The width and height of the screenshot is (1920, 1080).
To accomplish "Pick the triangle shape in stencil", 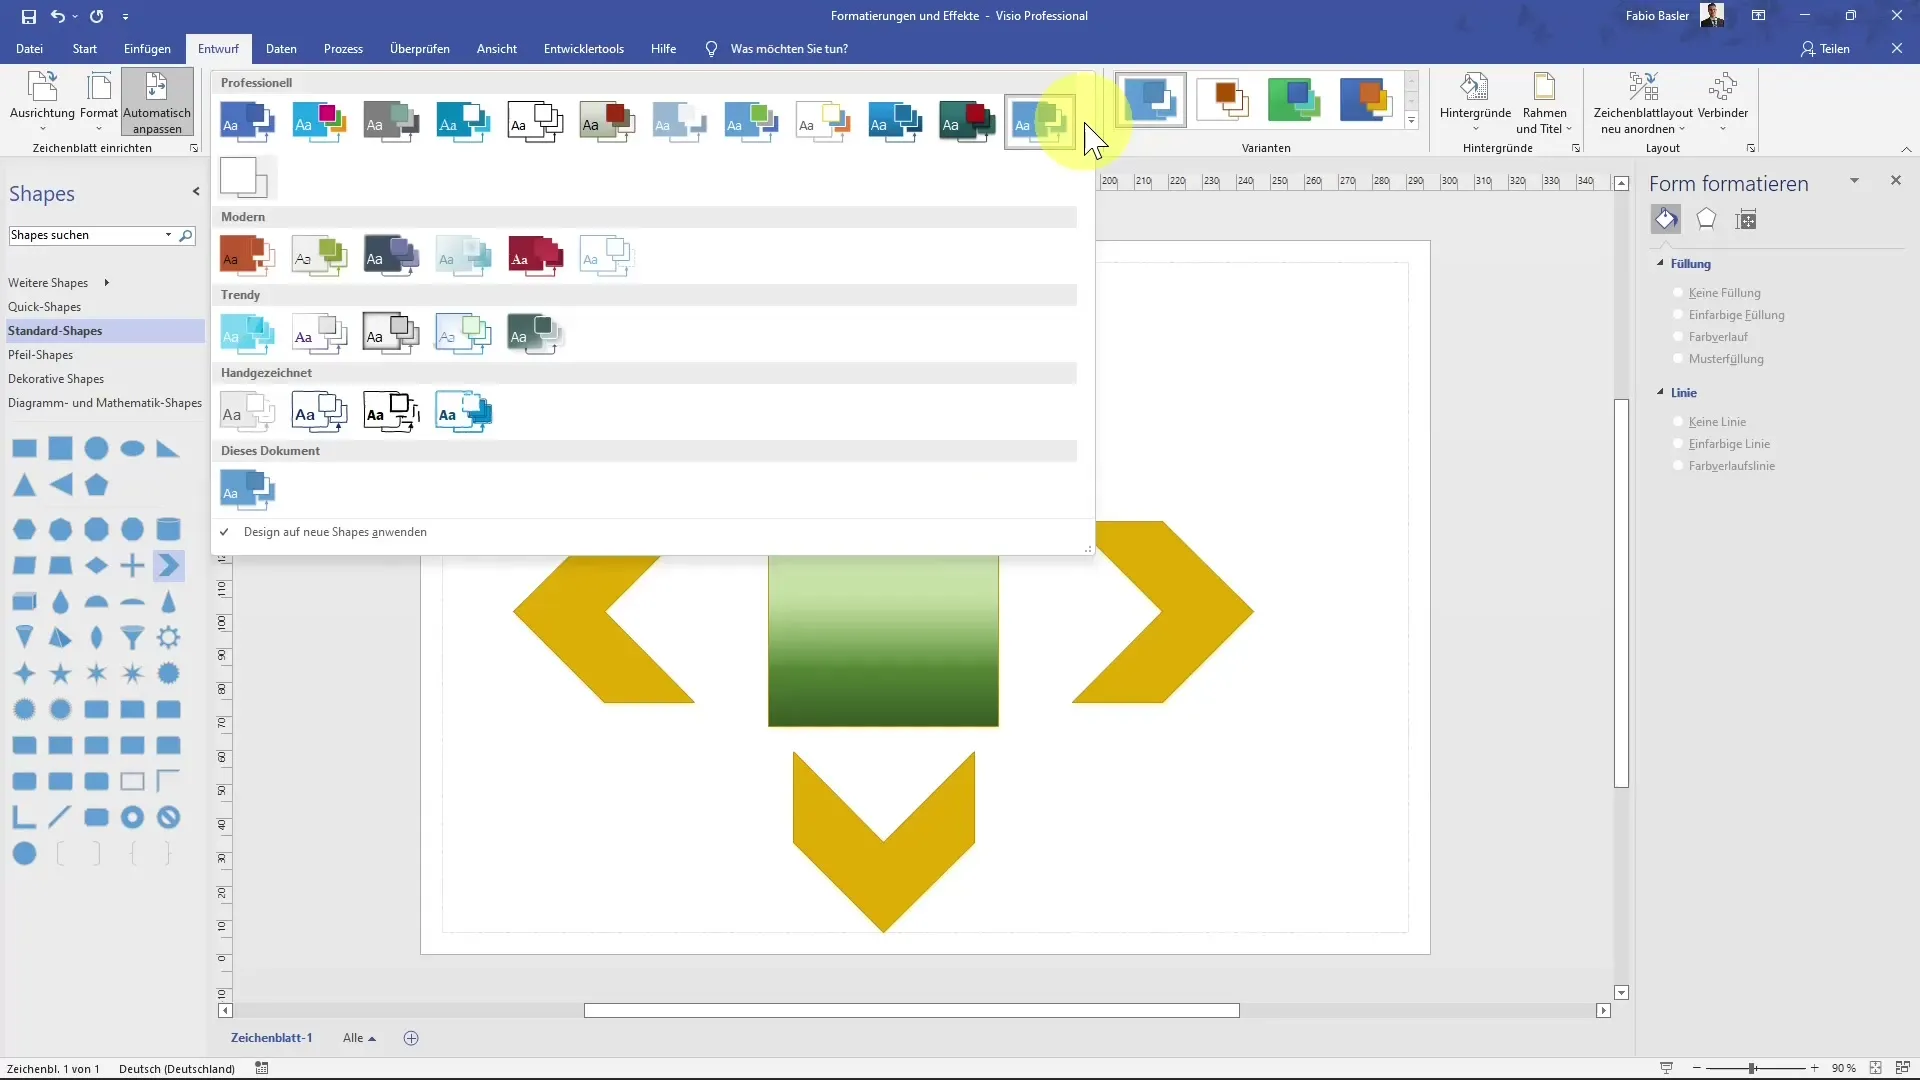I will (24, 485).
